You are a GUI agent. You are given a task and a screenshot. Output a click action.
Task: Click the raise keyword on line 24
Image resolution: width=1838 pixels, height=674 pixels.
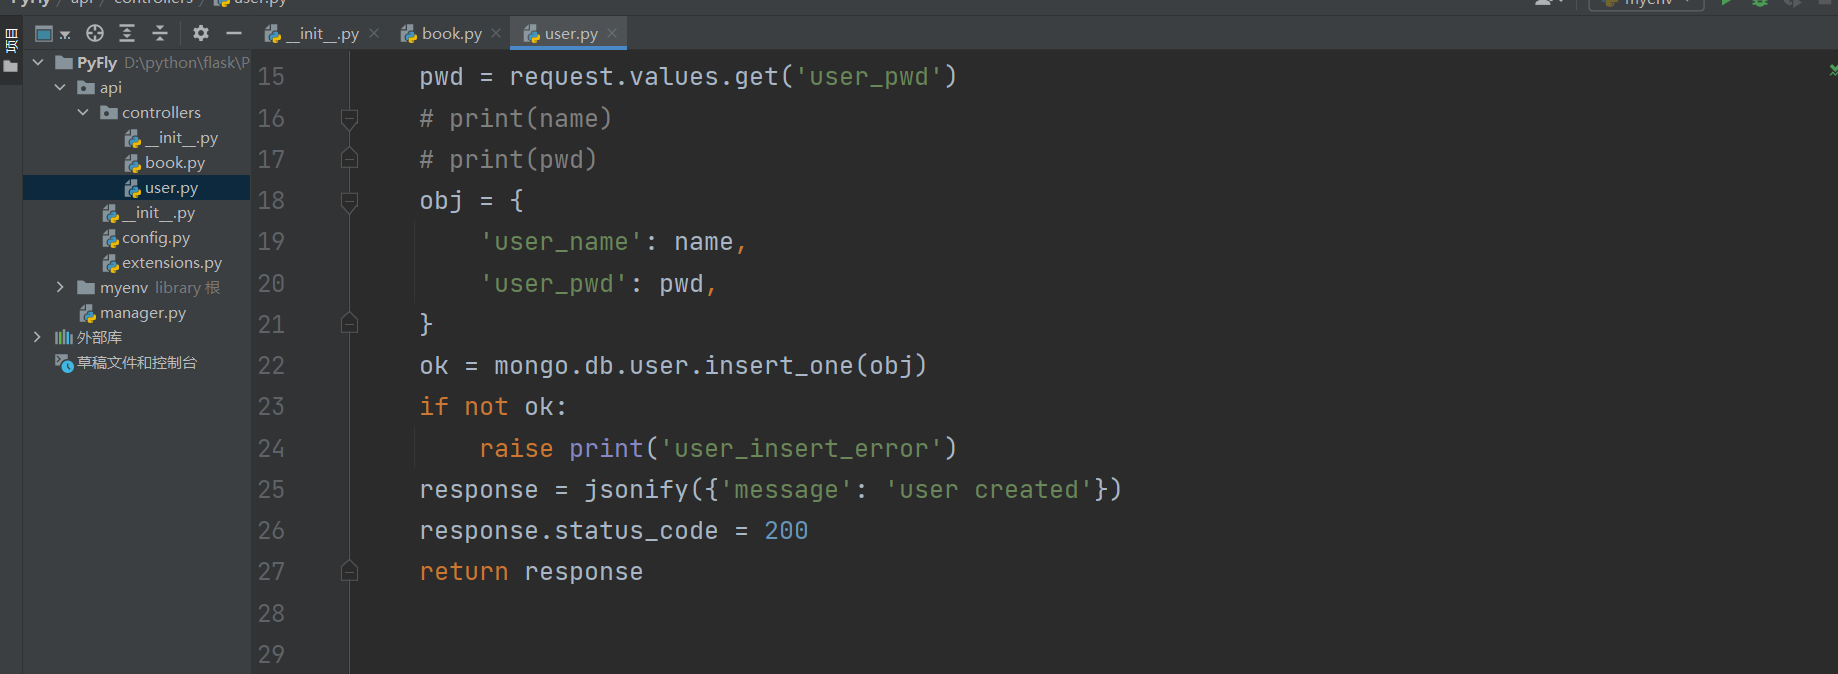click(x=516, y=449)
